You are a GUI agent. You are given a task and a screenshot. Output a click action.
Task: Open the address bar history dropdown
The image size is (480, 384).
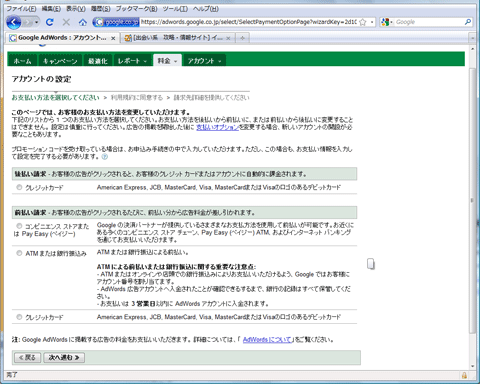click(372, 22)
